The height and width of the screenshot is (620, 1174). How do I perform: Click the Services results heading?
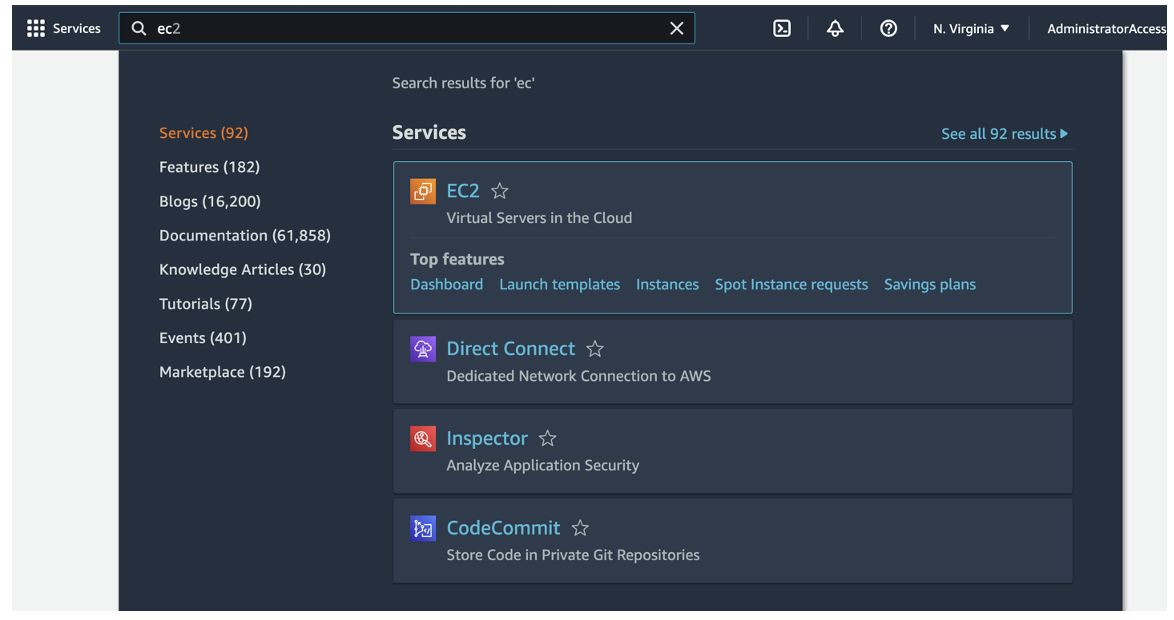coord(429,133)
